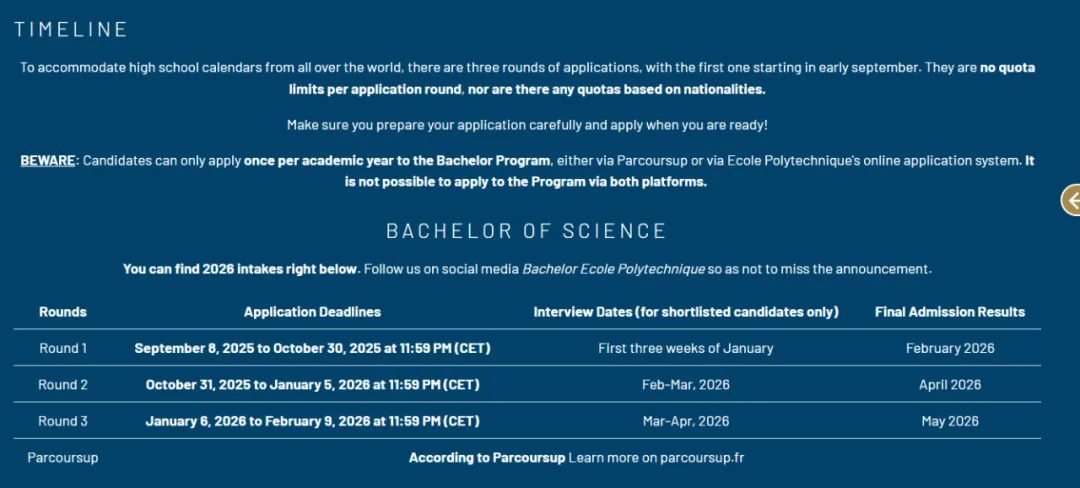The image size is (1080, 488).
Task: Click the Round 2 deadline ending January 5, 2026
Action: click(312, 384)
